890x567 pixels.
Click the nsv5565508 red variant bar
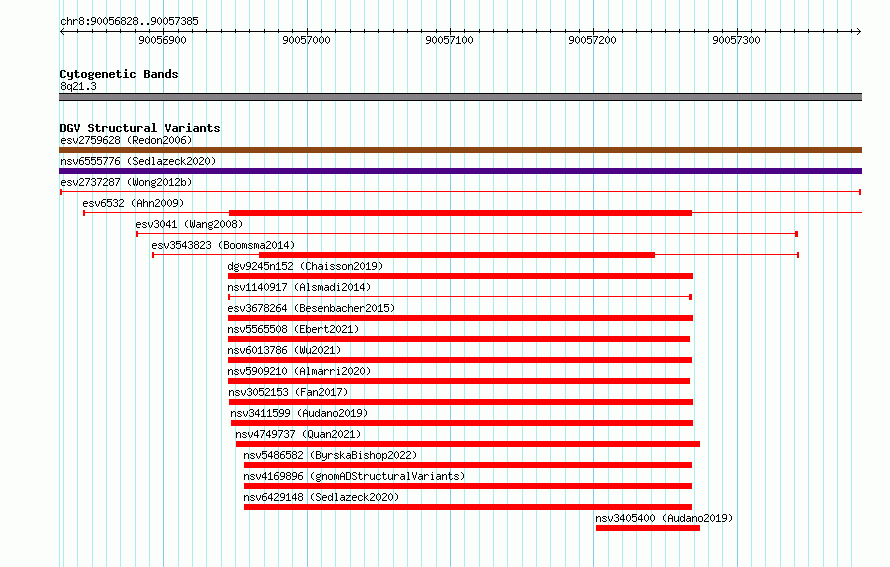click(459, 339)
